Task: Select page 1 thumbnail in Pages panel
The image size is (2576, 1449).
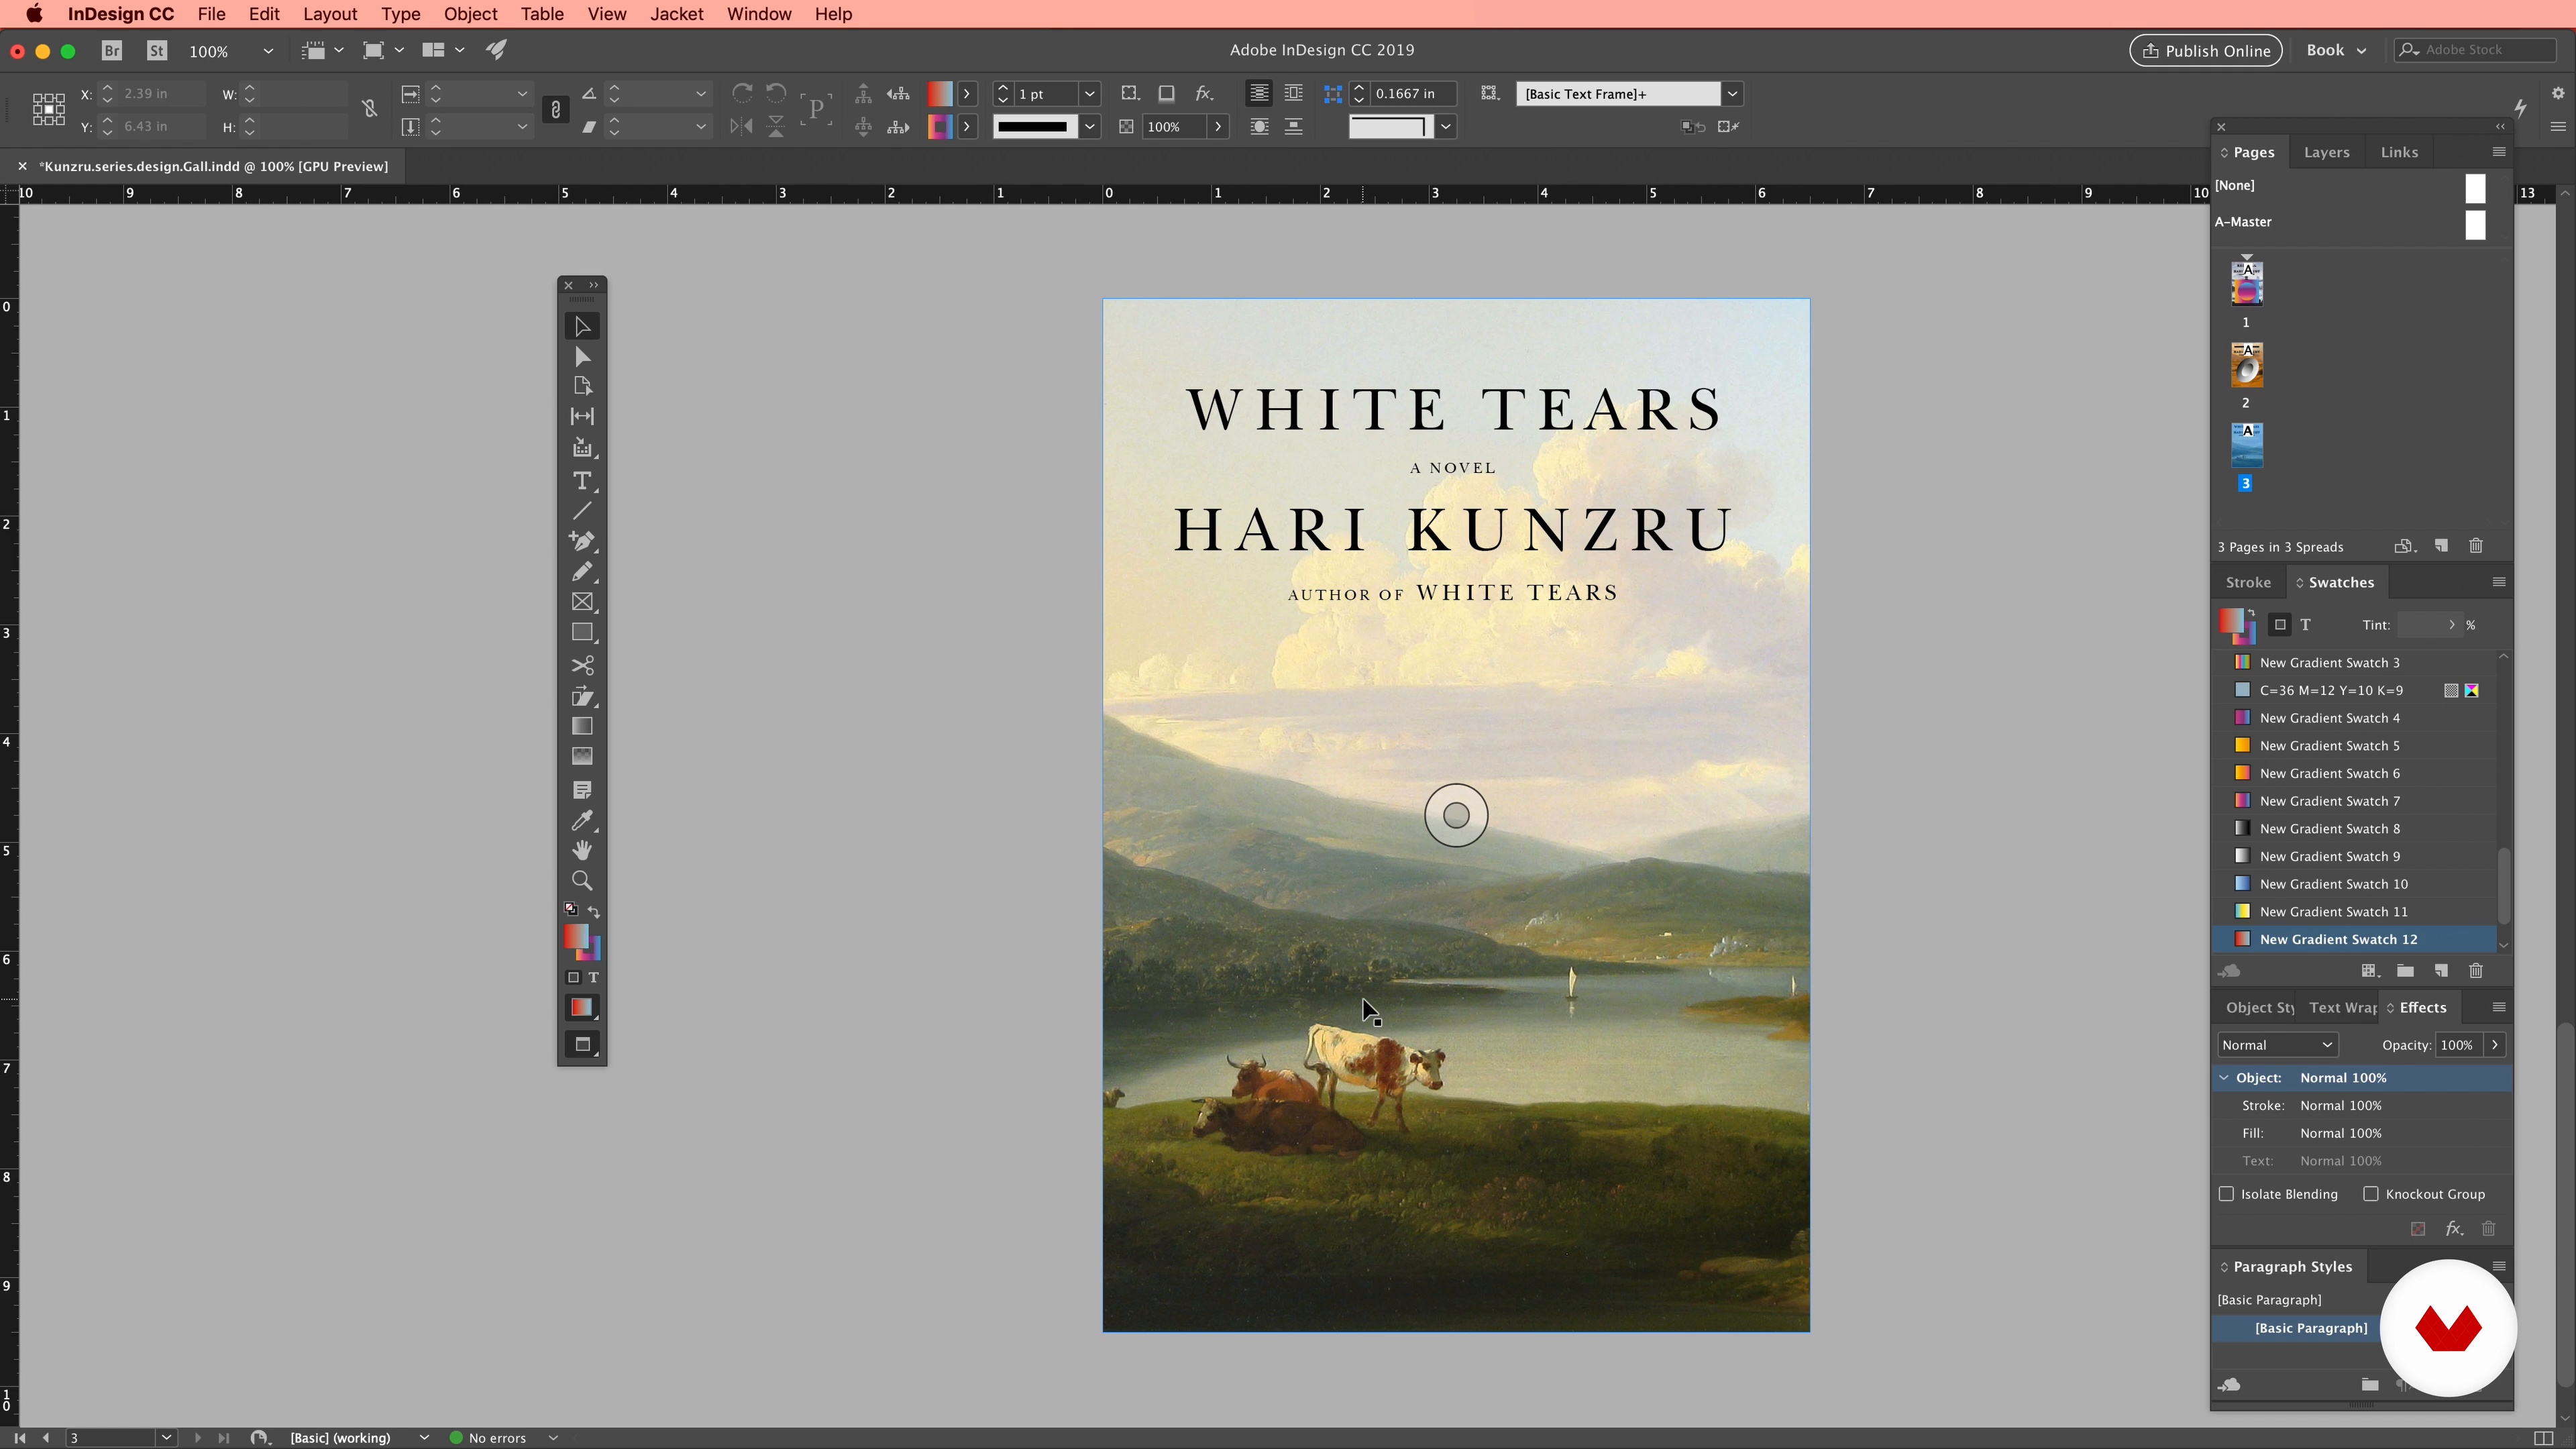Action: (x=2247, y=284)
